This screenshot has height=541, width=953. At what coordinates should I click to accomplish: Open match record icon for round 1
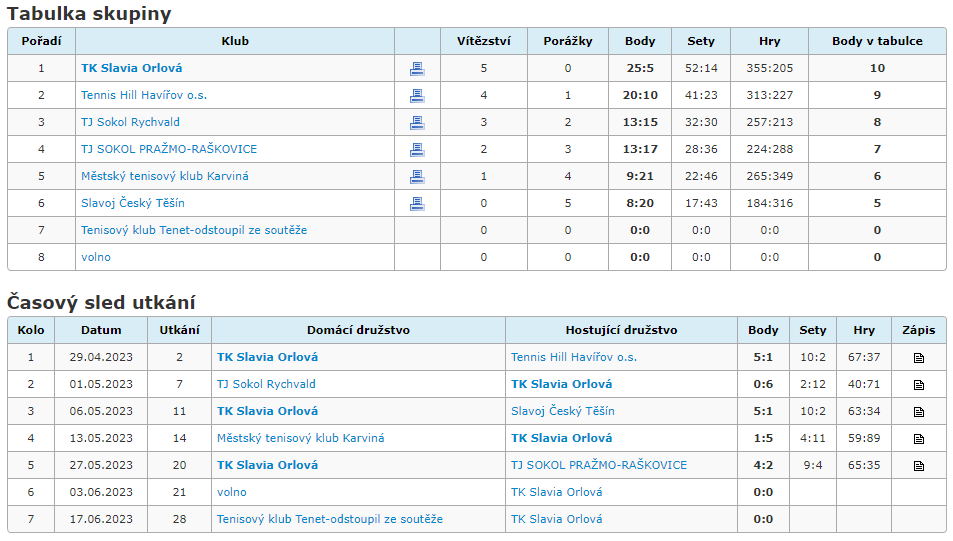(918, 358)
